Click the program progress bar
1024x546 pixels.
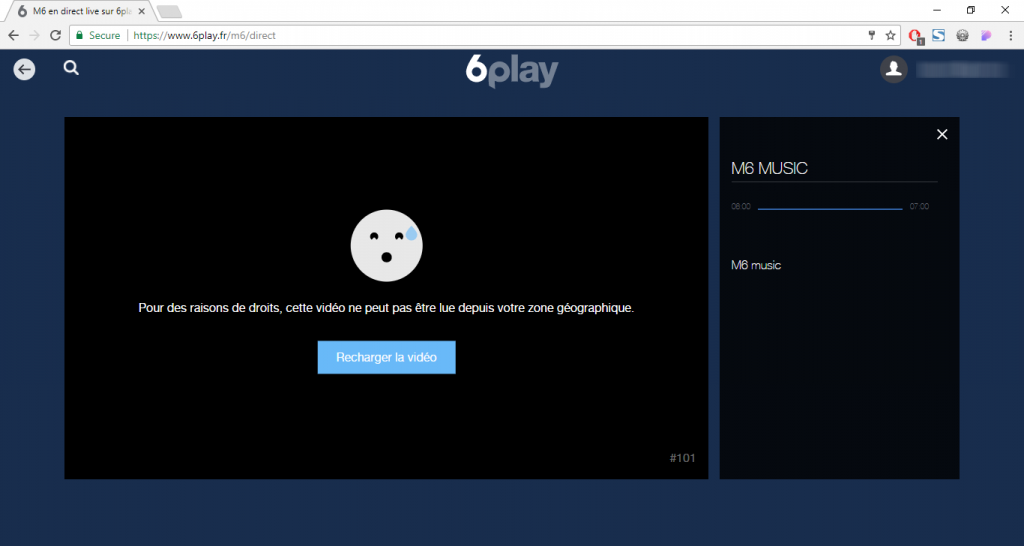click(830, 208)
